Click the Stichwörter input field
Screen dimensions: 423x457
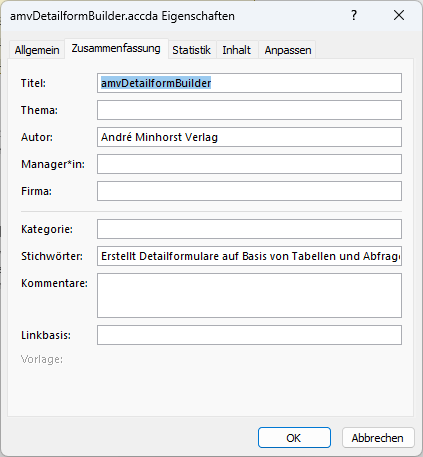point(249,256)
